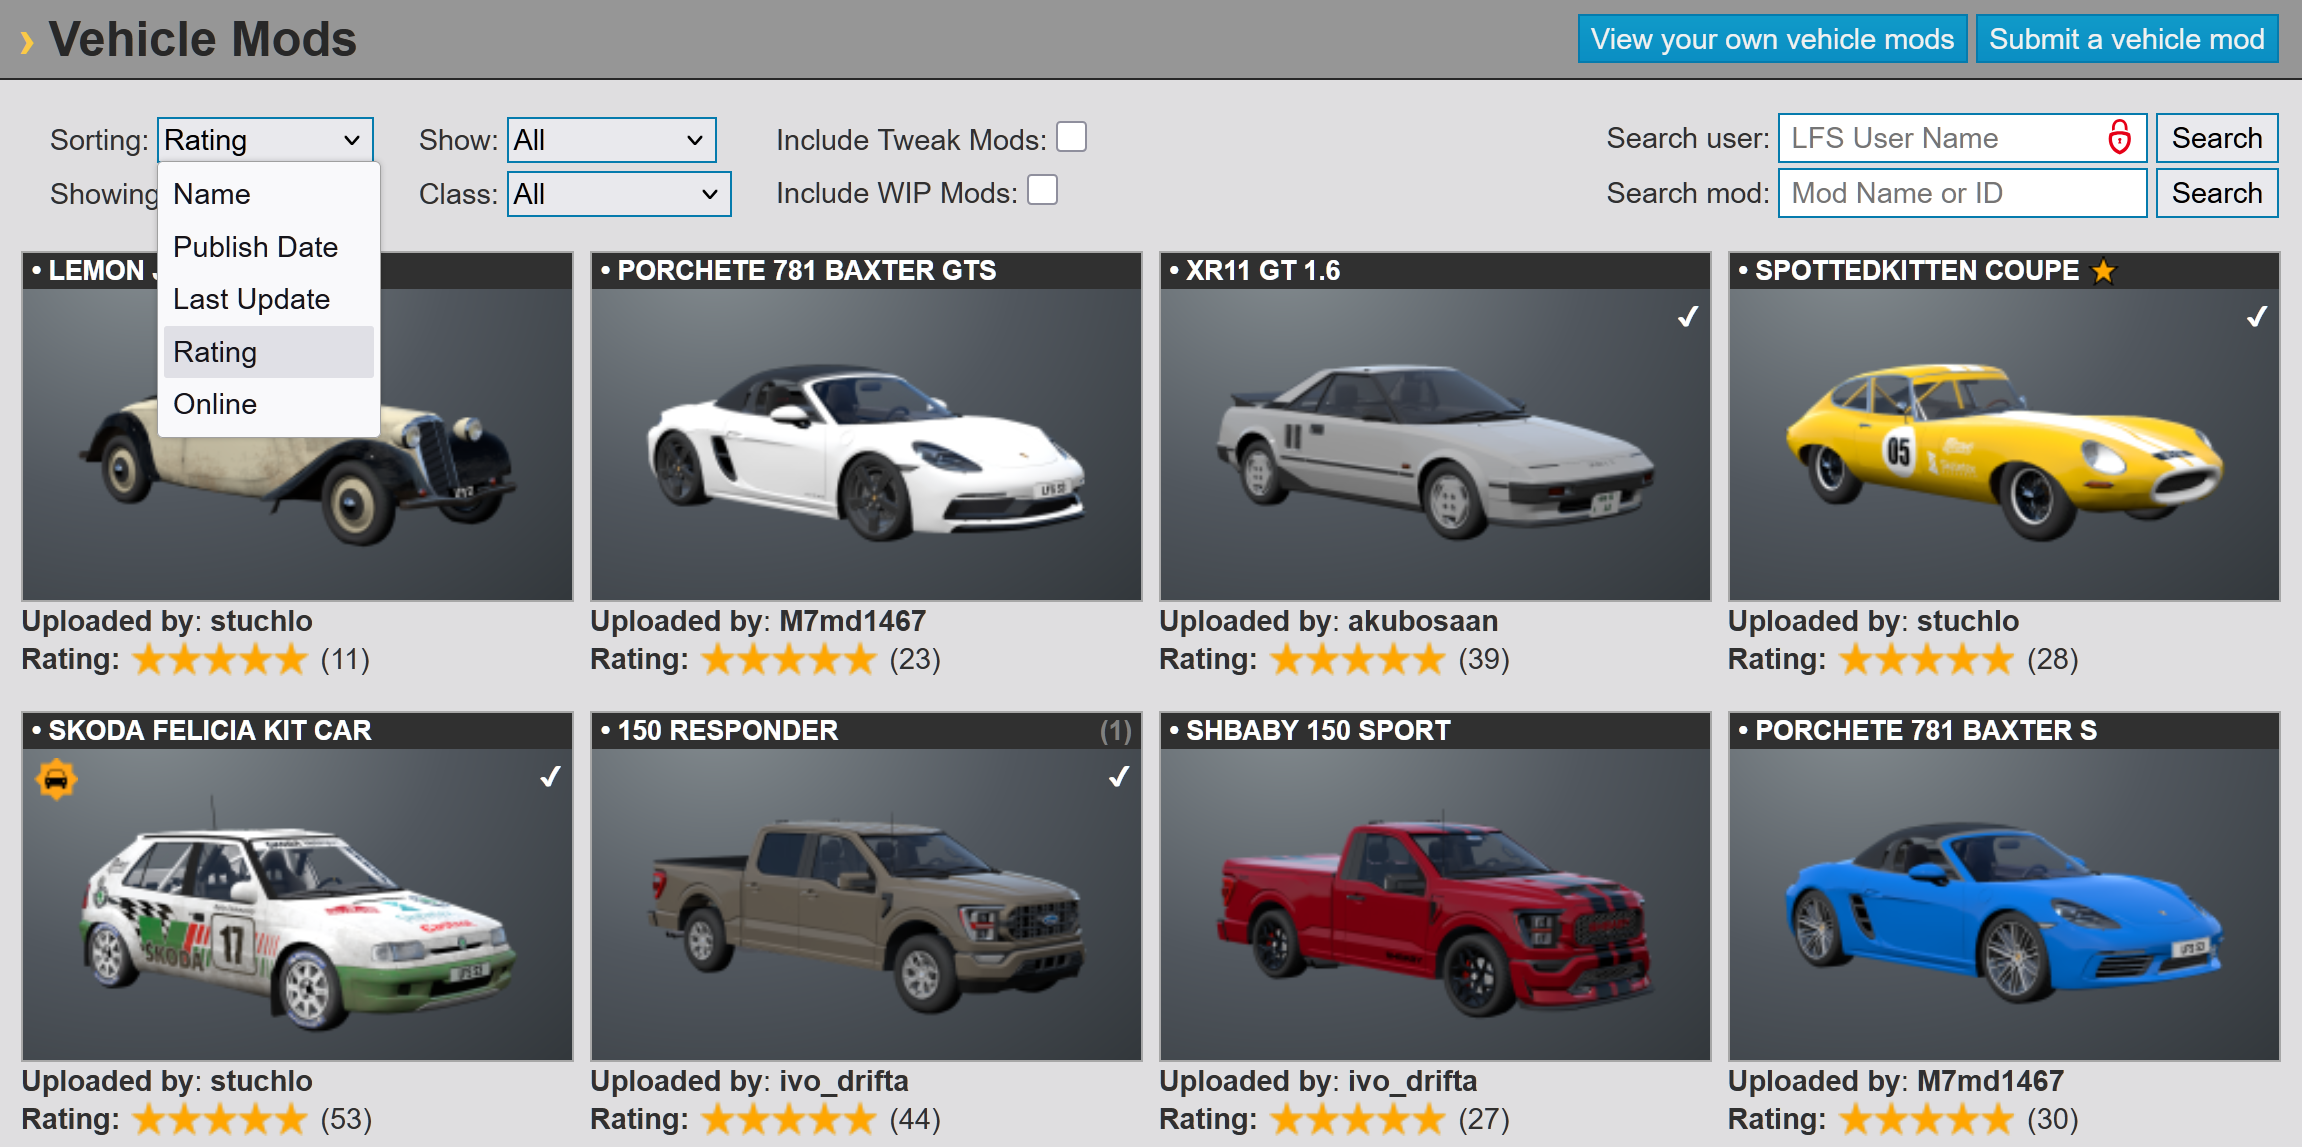Click the orange car badge on Skoda Felicia
The height and width of the screenshot is (1147, 2302).
click(x=56, y=779)
